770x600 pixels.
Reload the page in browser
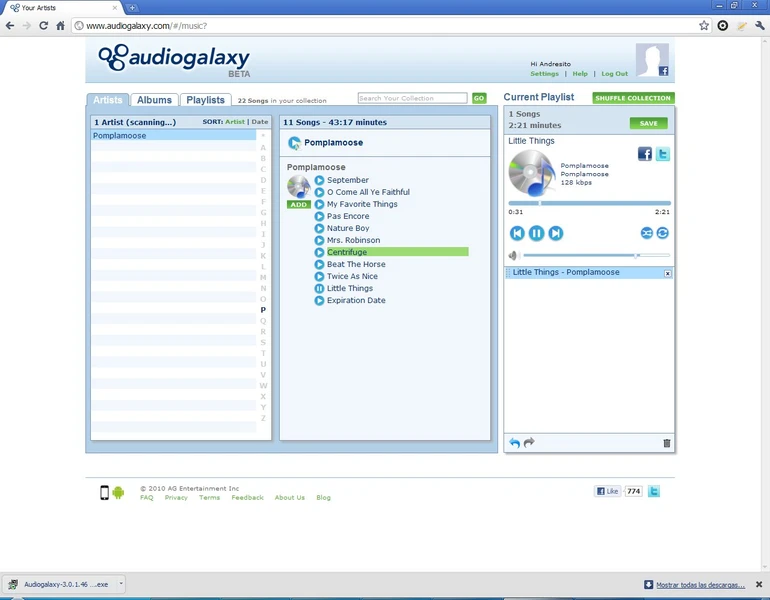tap(43, 26)
